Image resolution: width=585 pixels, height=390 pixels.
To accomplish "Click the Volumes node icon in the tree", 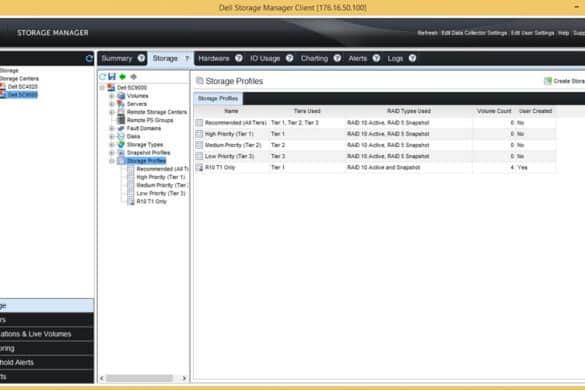I will (x=121, y=96).
